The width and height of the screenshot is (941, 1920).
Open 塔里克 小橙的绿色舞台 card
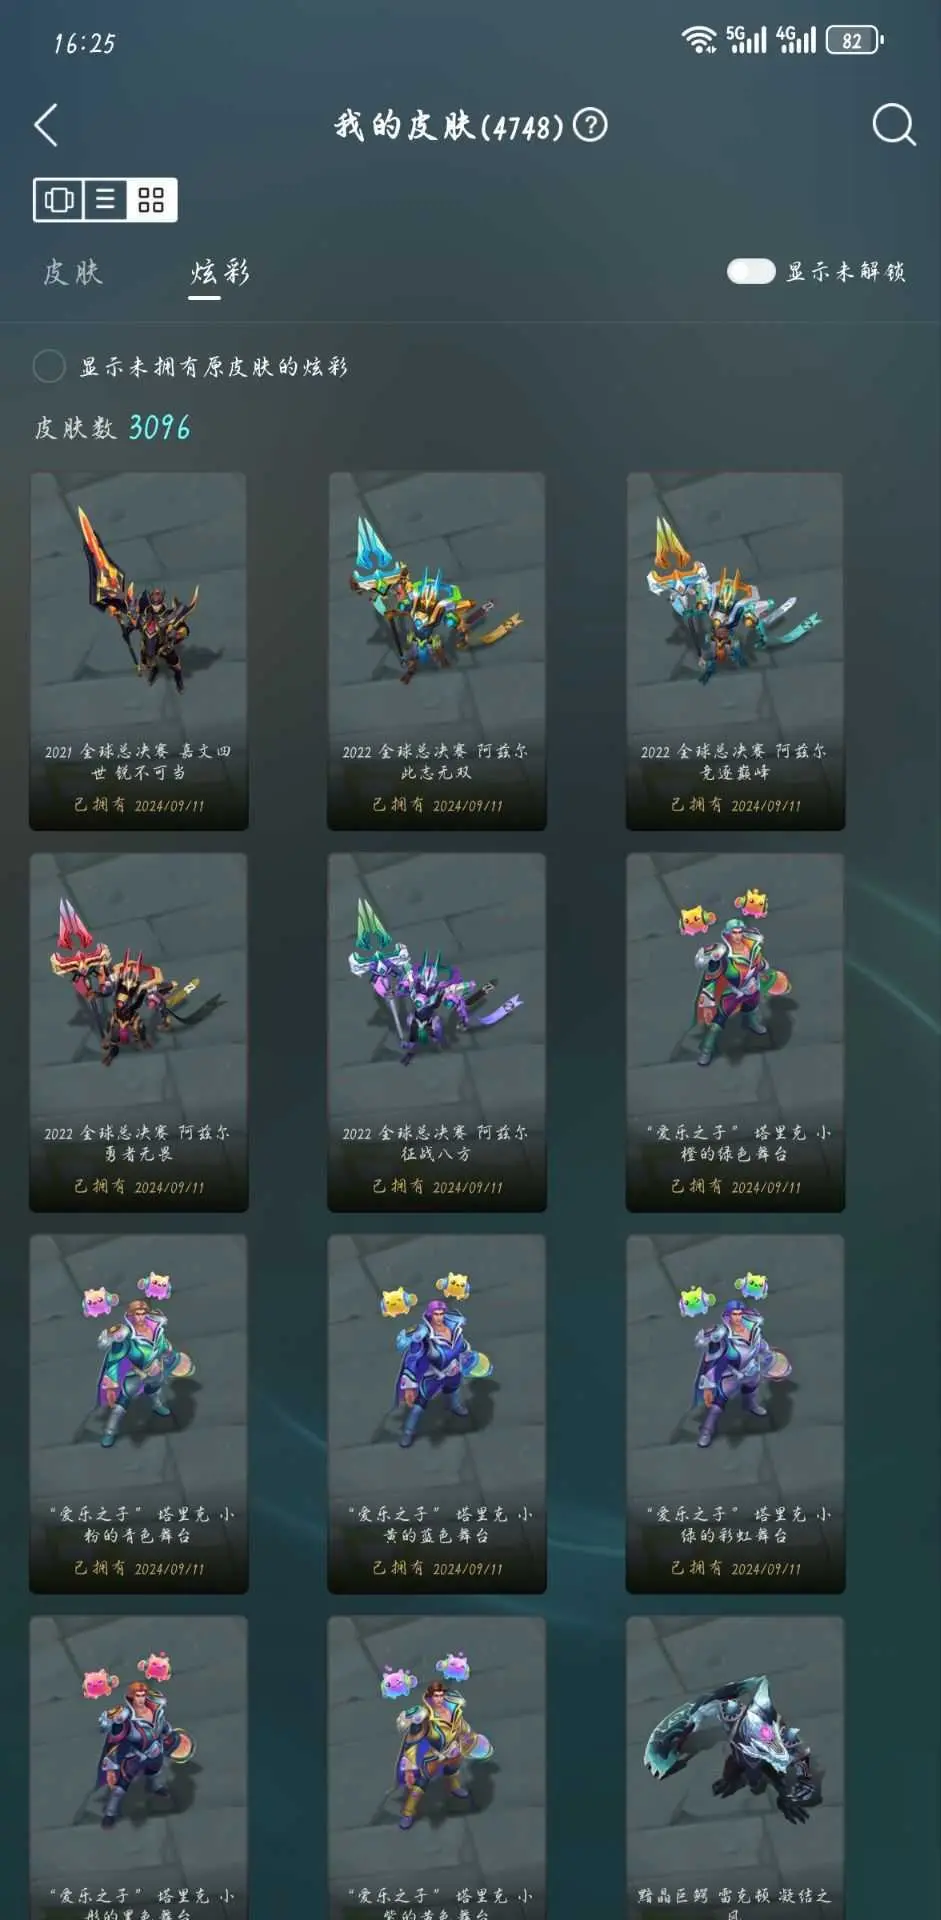coord(735,1032)
